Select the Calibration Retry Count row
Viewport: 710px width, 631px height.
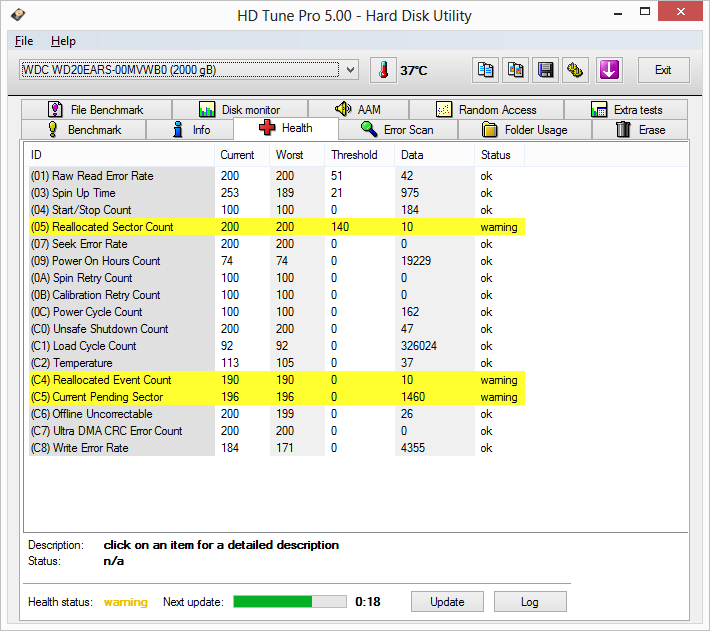277,295
